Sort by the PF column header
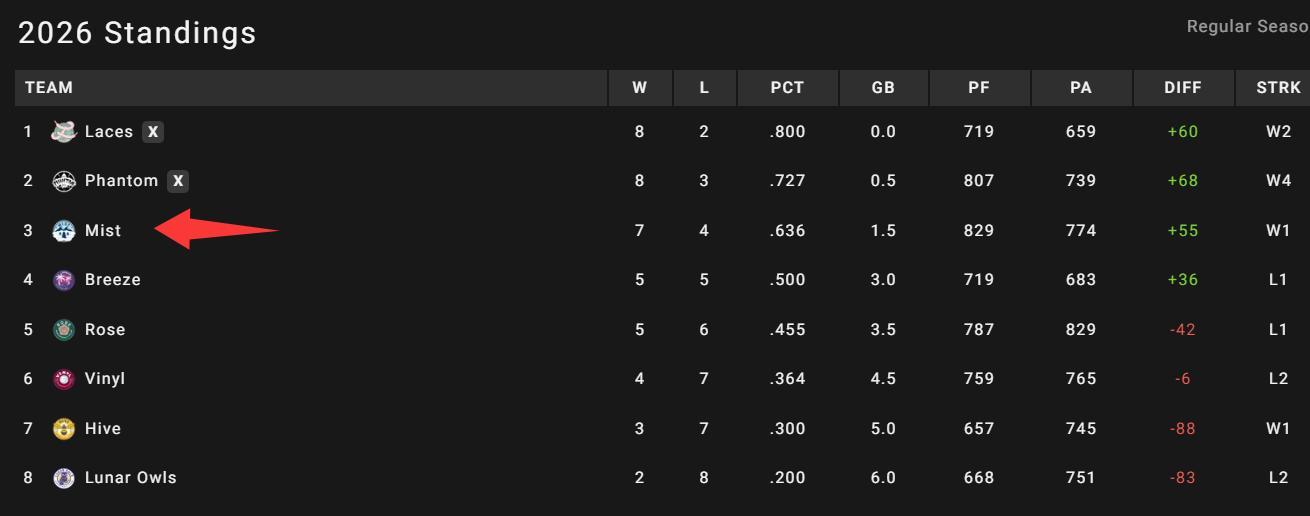This screenshot has height=516, width=1310. (979, 88)
